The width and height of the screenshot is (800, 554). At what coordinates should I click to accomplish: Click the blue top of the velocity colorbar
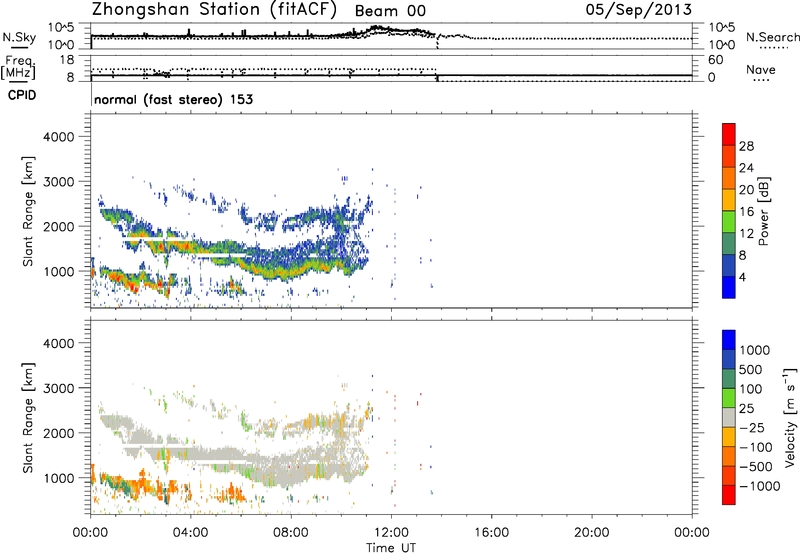[729, 340]
